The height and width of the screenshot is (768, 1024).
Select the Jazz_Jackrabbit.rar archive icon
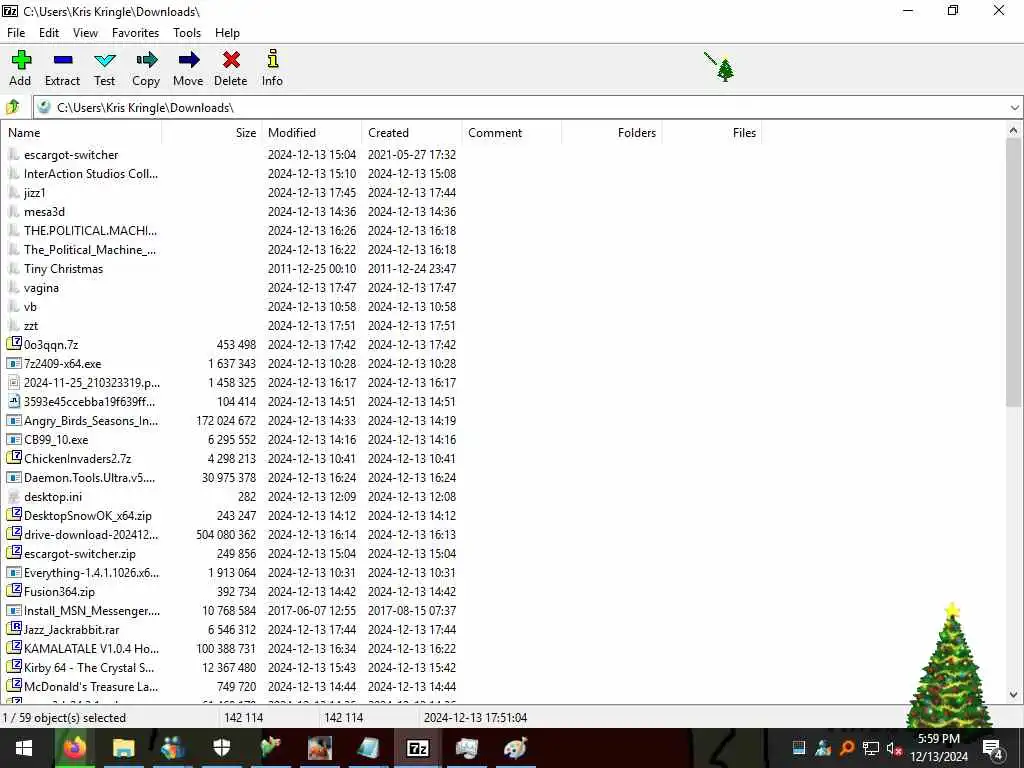pos(14,630)
